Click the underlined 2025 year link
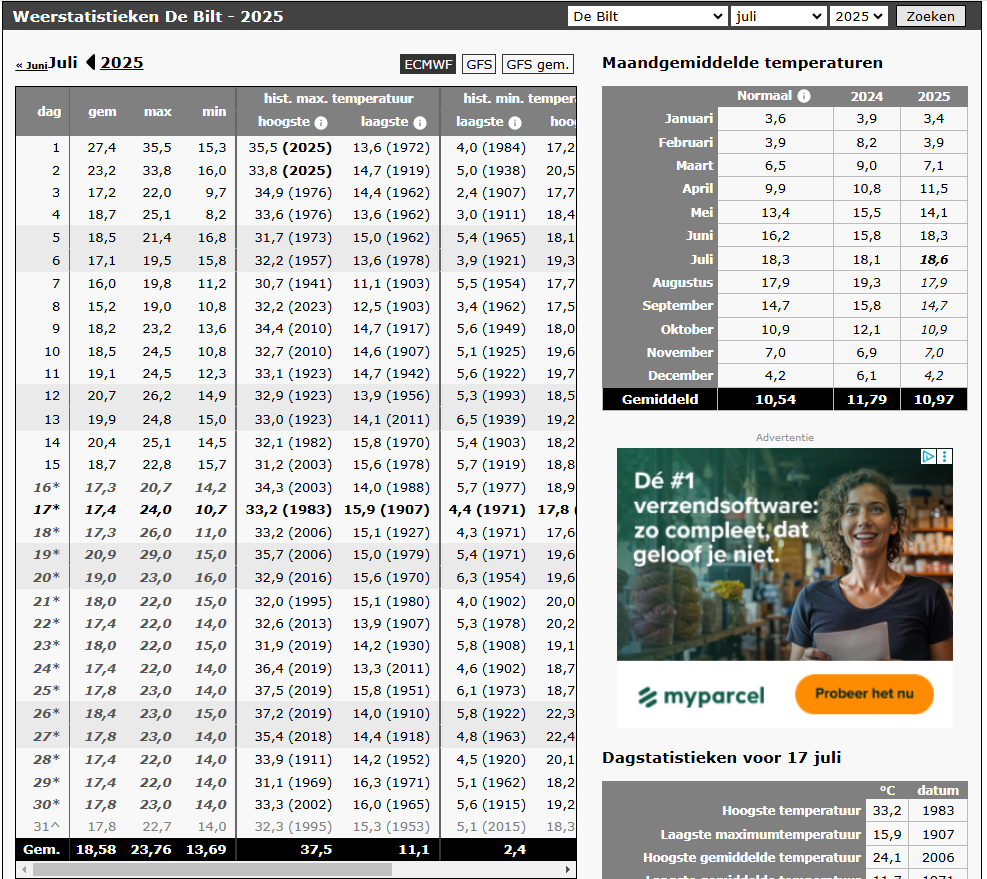987x879 pixels. coord(122,63)
